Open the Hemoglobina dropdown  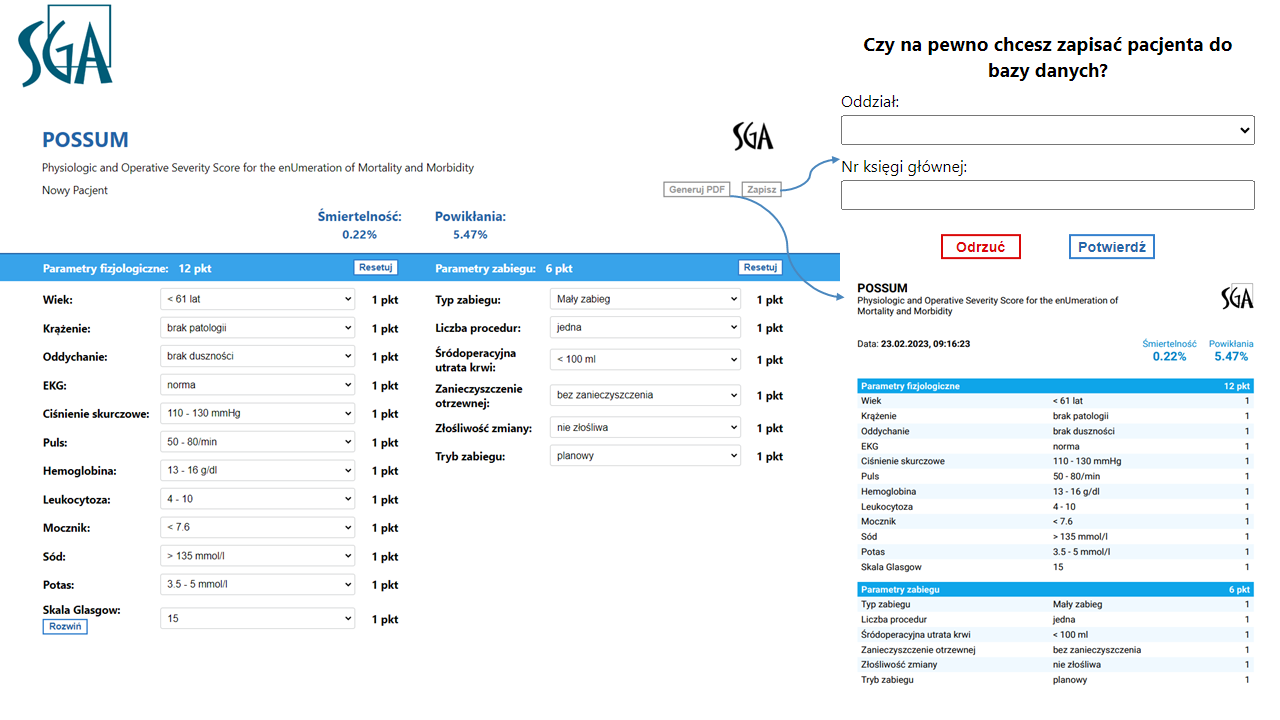click(258, 470)
